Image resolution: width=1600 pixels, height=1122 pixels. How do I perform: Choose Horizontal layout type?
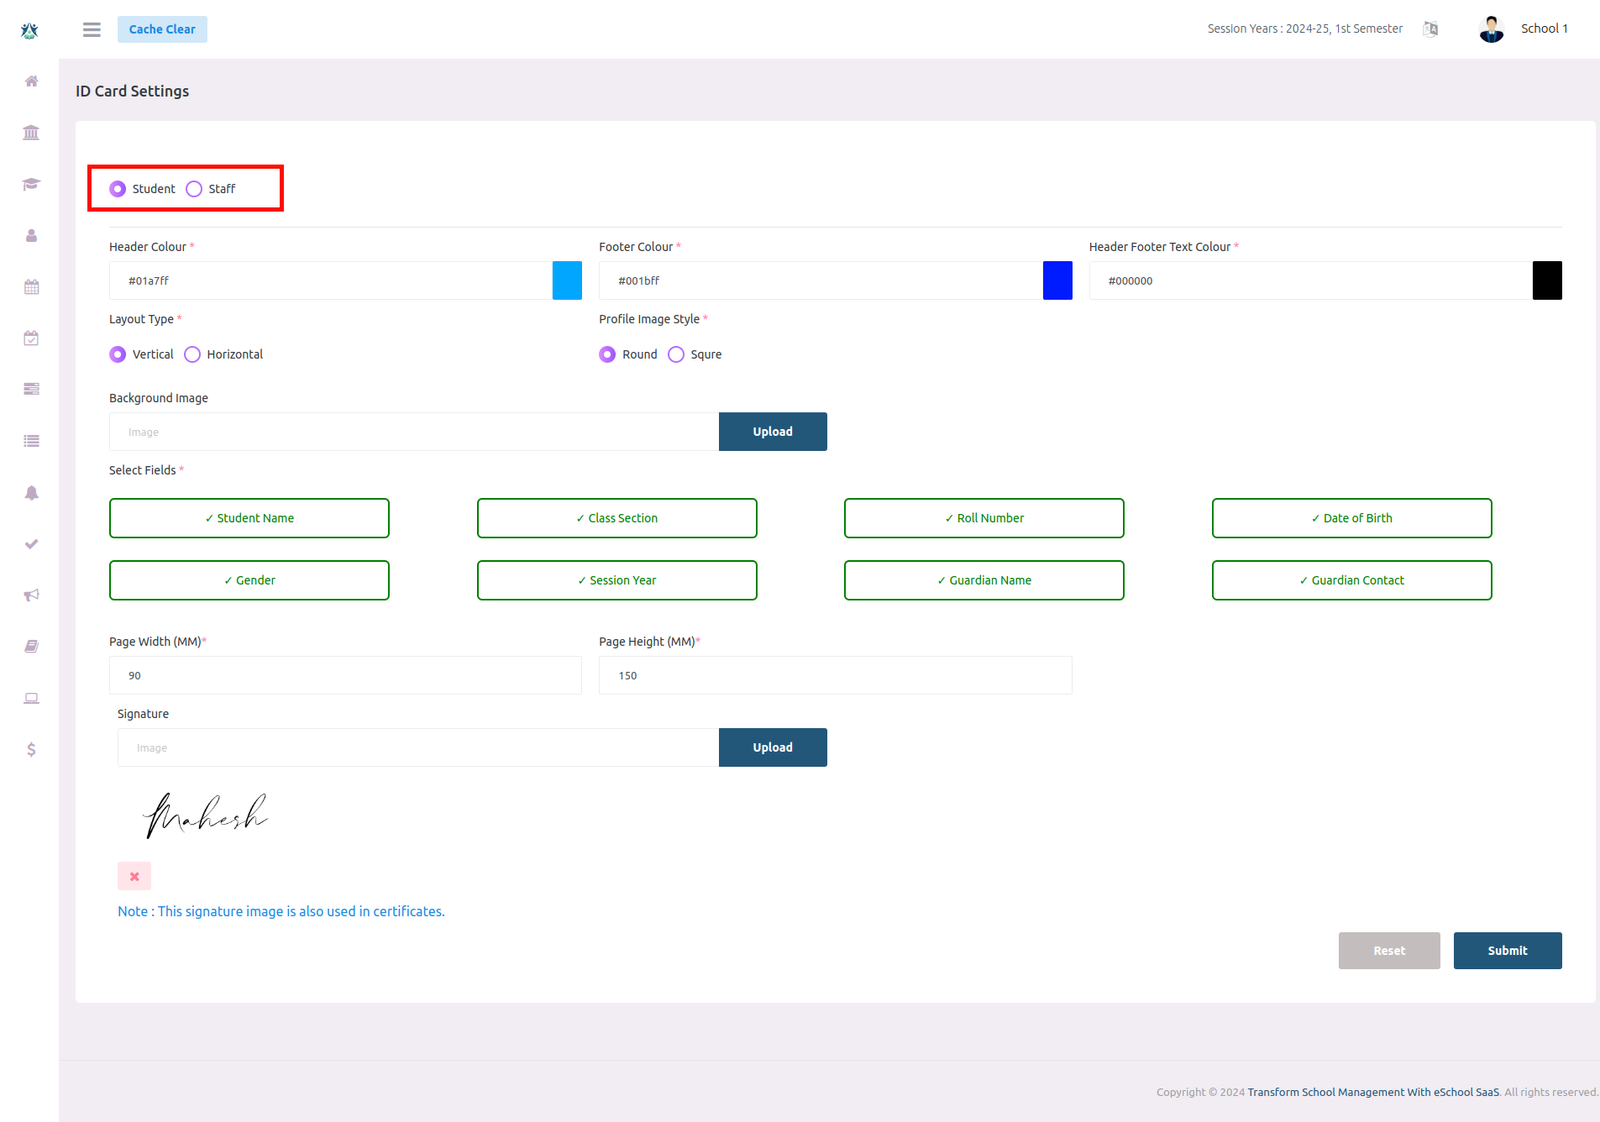[193, 355]
